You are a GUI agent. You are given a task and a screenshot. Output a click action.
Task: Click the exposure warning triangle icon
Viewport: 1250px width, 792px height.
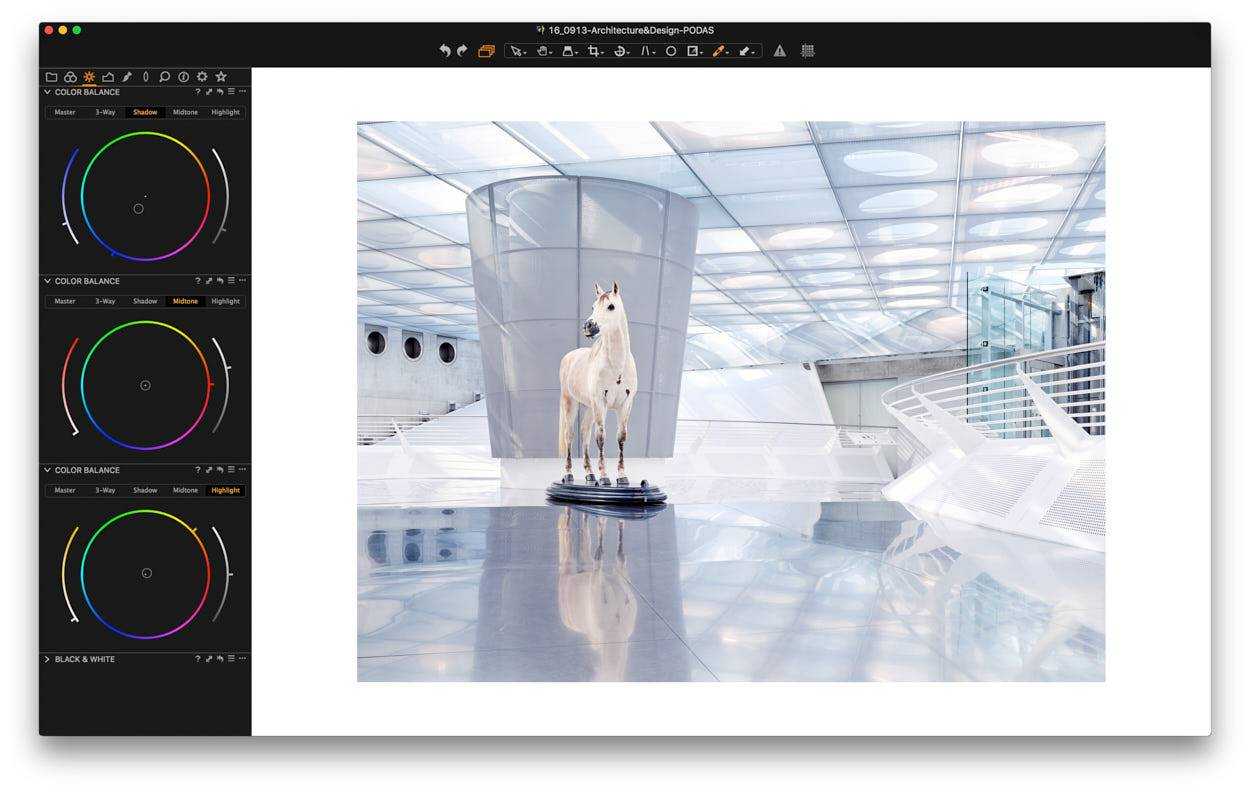(780, 51)
